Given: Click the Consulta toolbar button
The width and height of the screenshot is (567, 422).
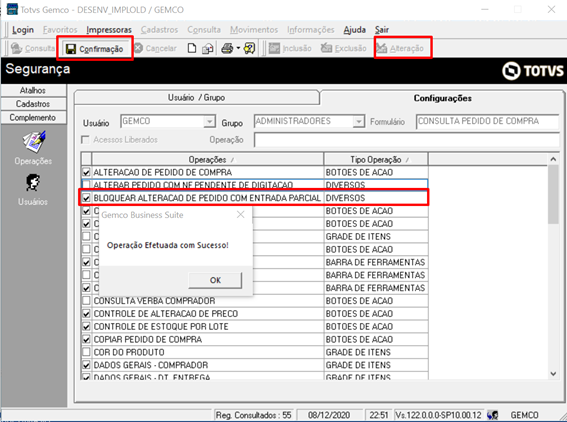Looking at the screenshot, I should coord(33,48).
